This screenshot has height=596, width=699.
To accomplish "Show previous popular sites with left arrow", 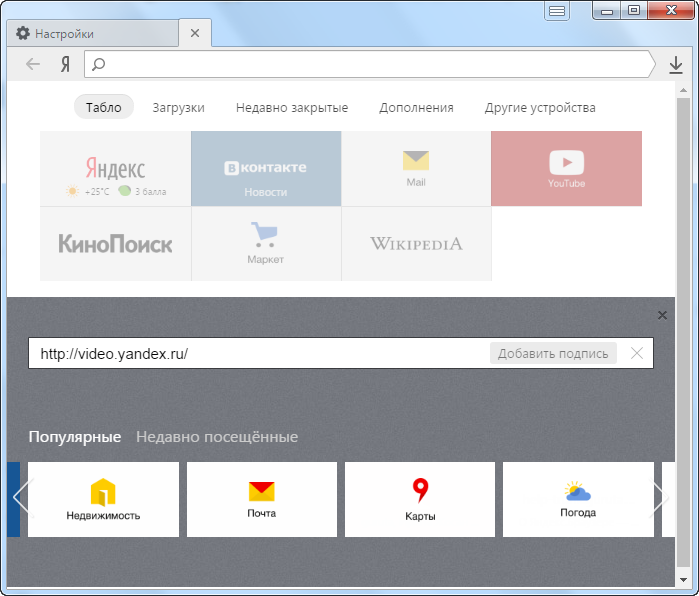I will (x=22, y=497).
